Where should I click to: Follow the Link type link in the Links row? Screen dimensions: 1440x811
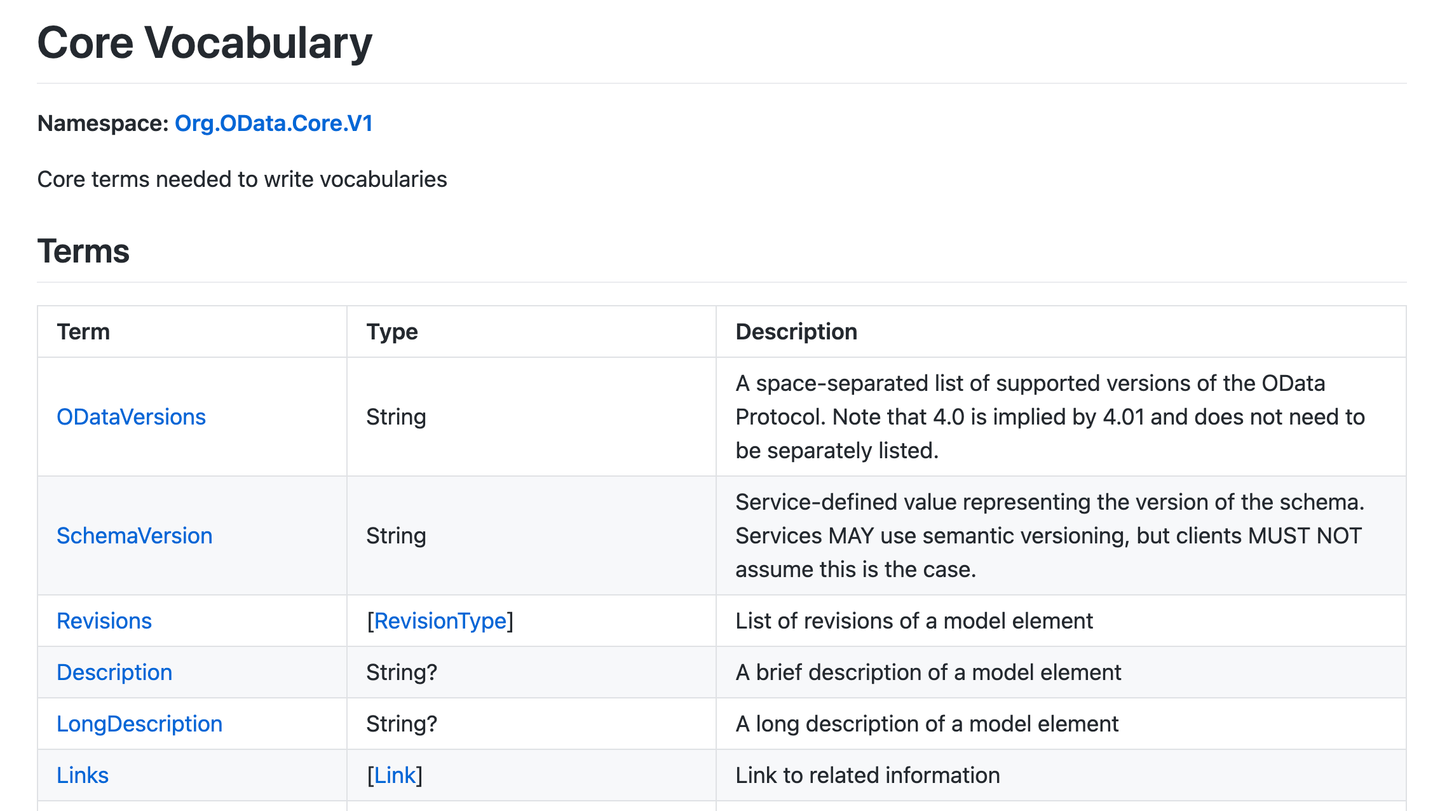[395, 775]
